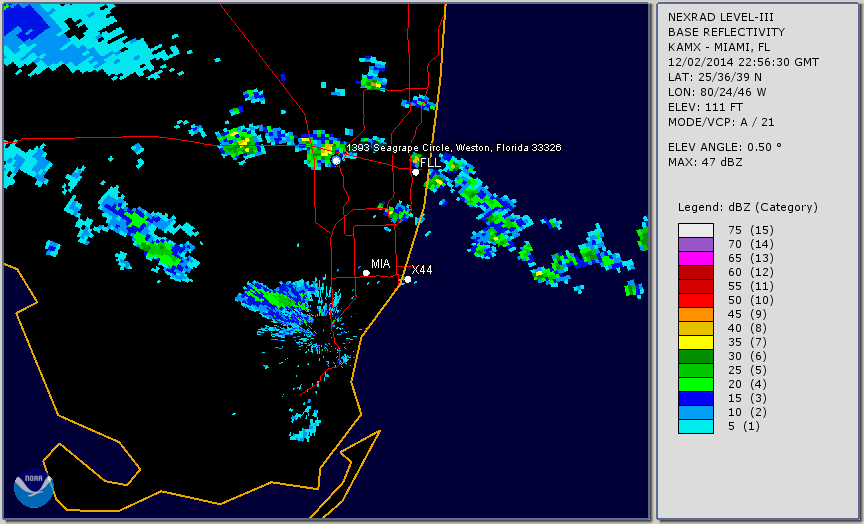Click the MAX: 47 dBZ value
864x524 pixels.
705,162
